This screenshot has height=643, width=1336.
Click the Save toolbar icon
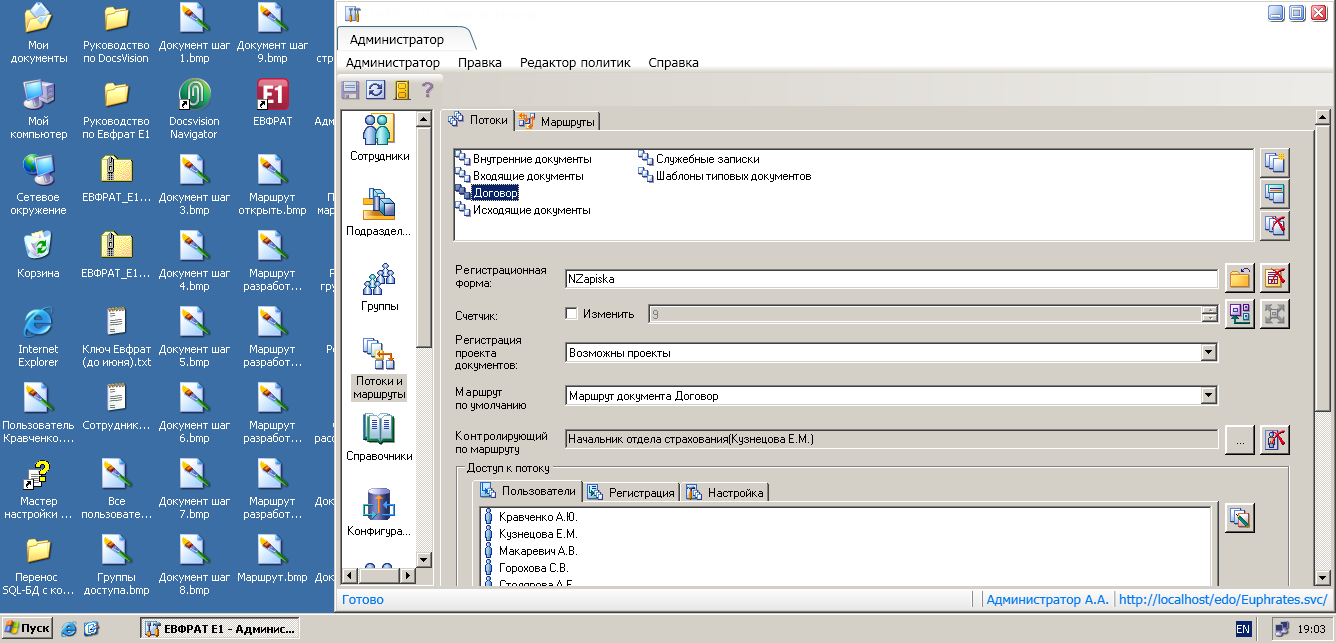click(350, 90)
